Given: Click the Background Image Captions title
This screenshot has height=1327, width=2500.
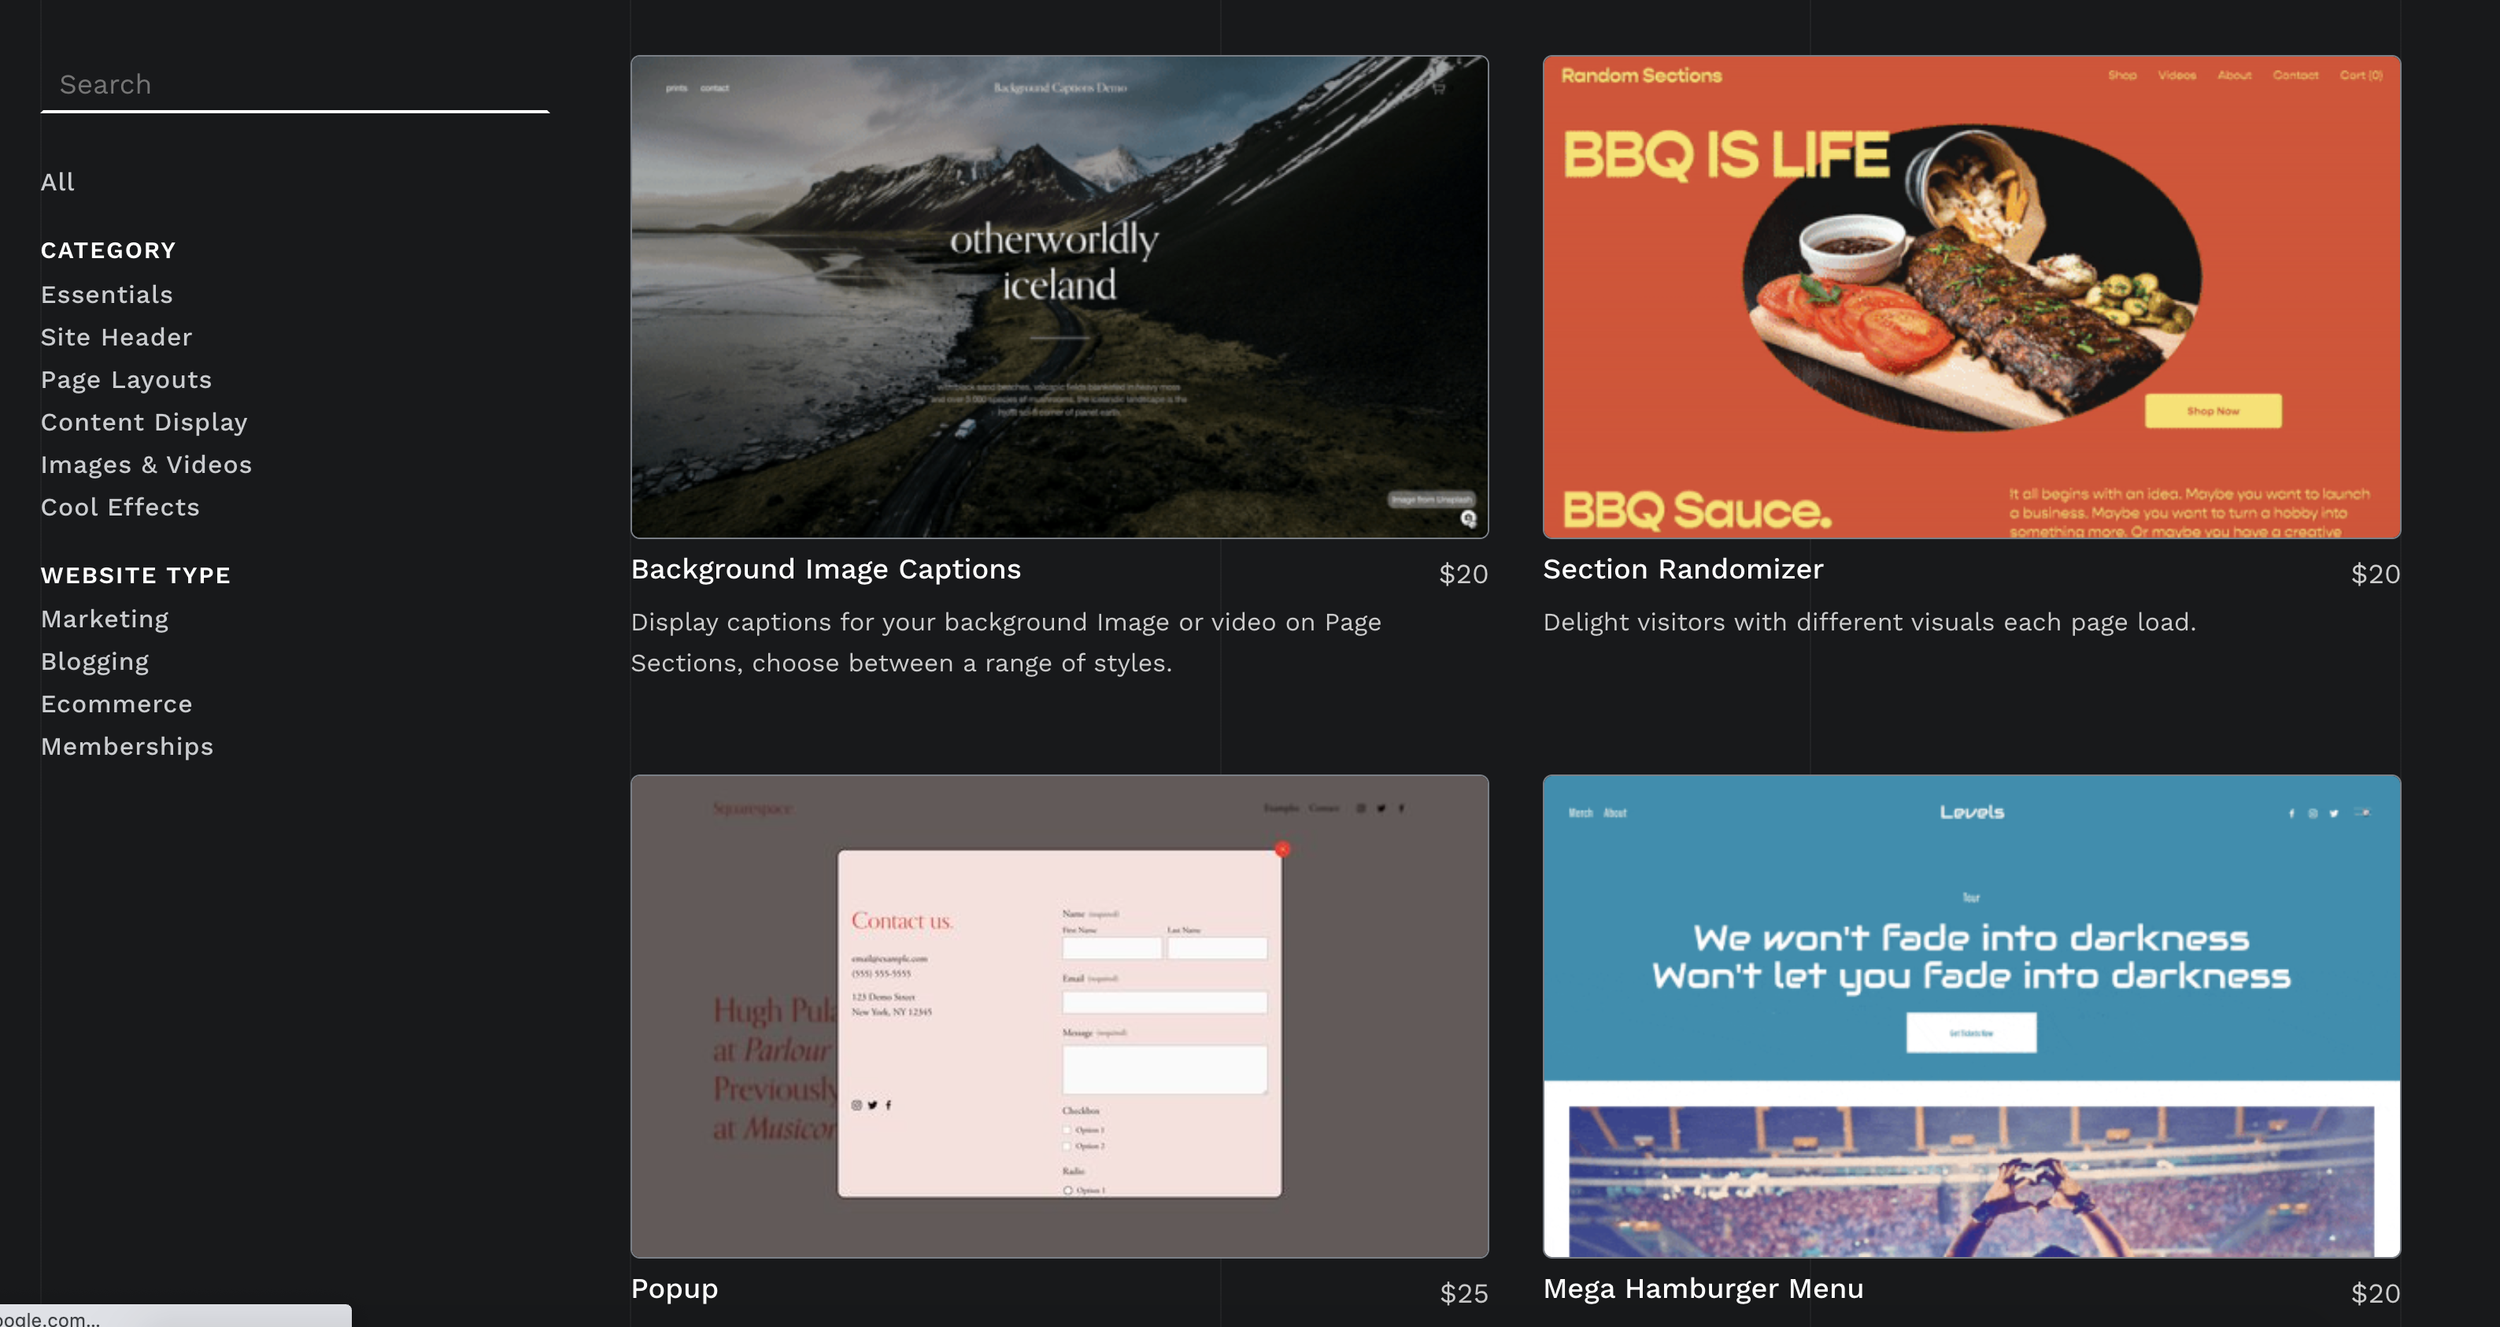Looking at the screenshot, I should coord(825,570).
